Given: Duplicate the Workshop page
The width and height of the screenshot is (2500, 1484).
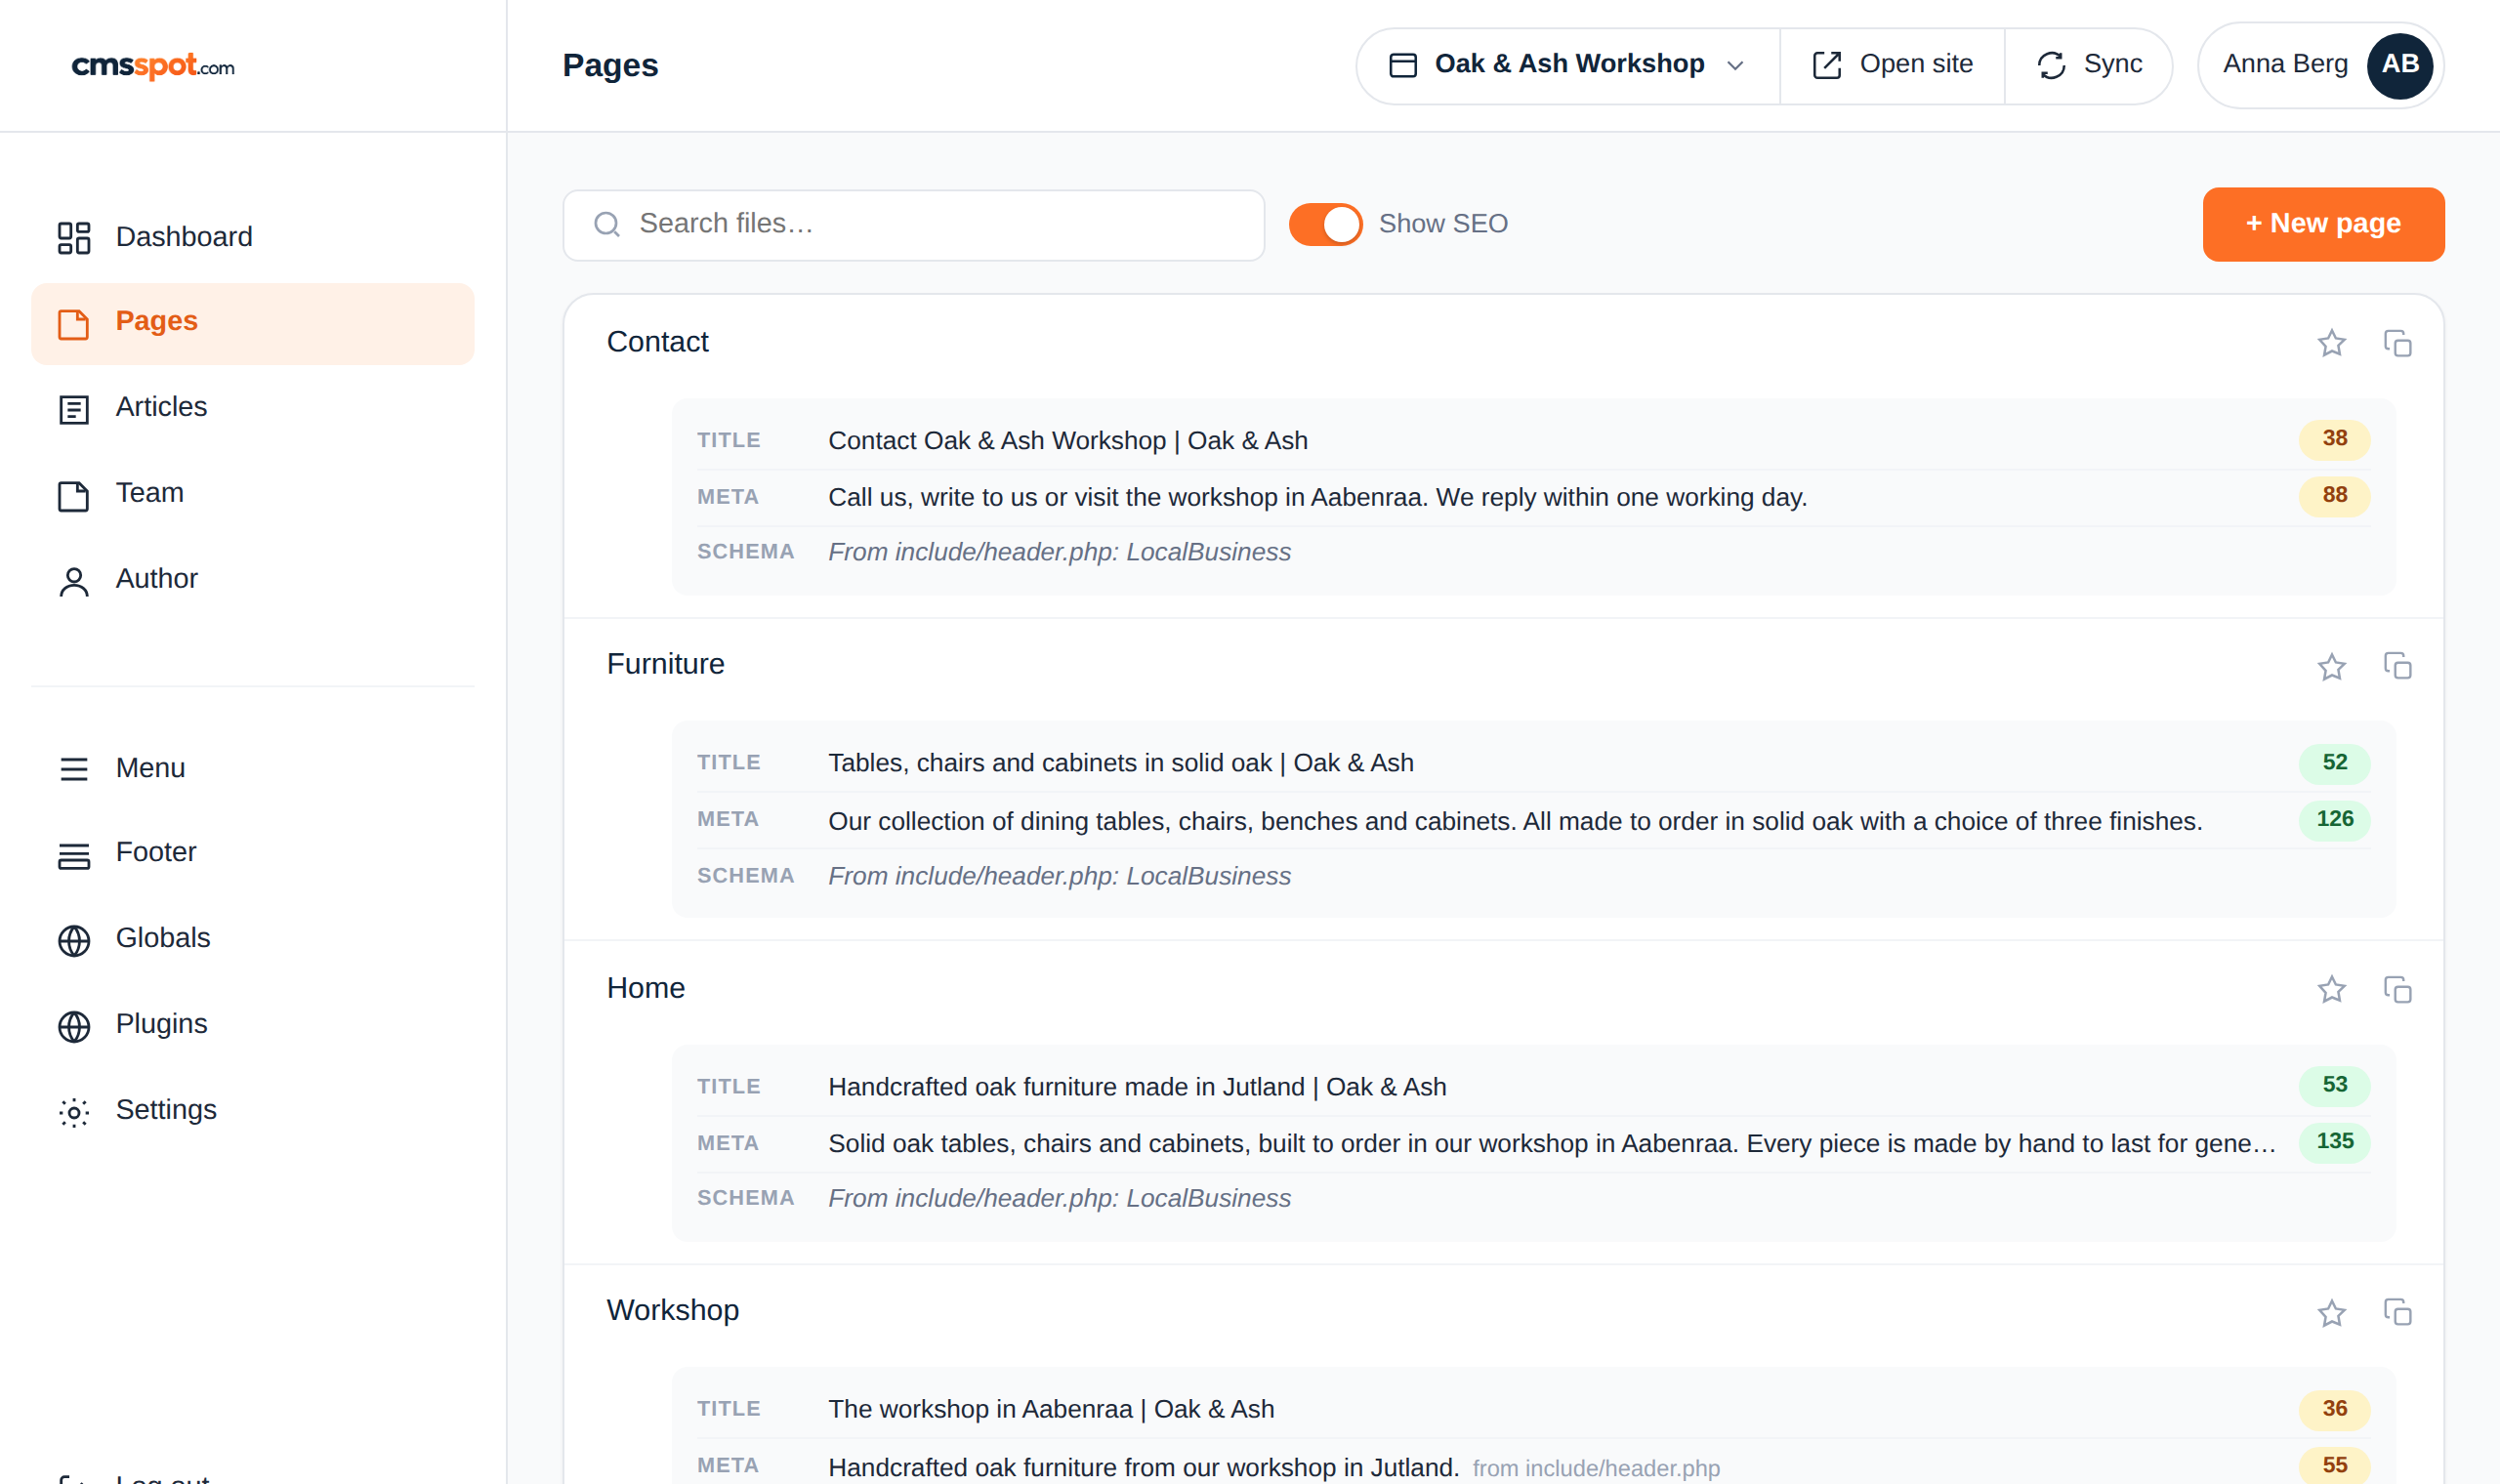Looking at the screenshot, I should coord(2397,1312).
